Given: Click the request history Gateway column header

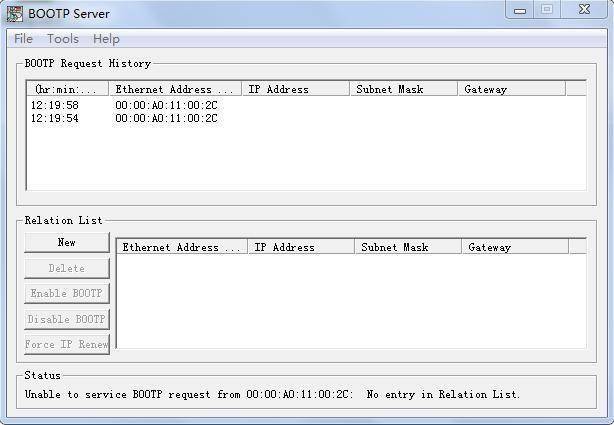Looking at the screenshot, I should 512,89.
